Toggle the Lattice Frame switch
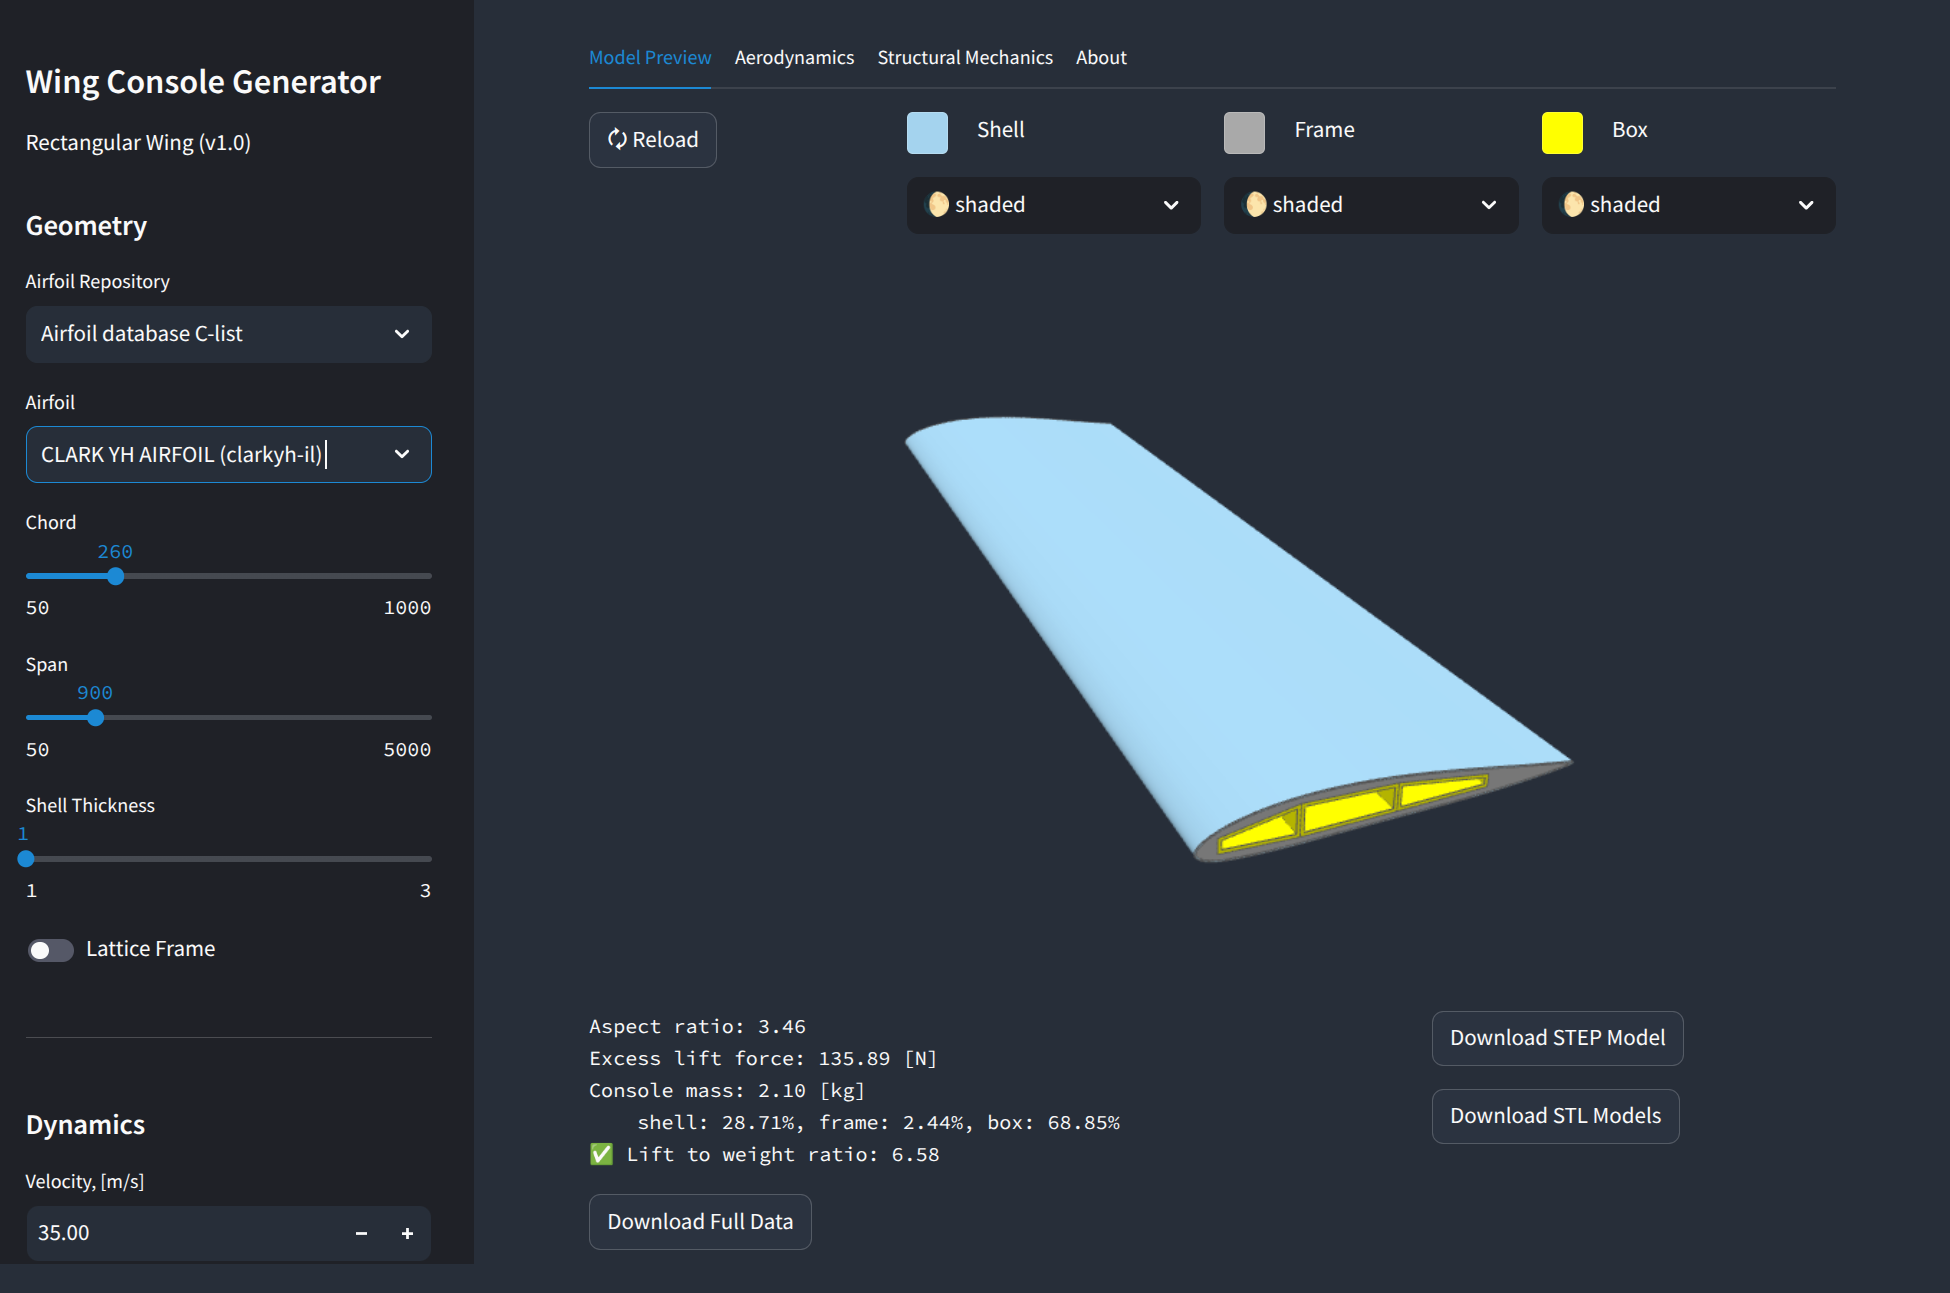The image size is (1950, 1293). click(50, 950)
